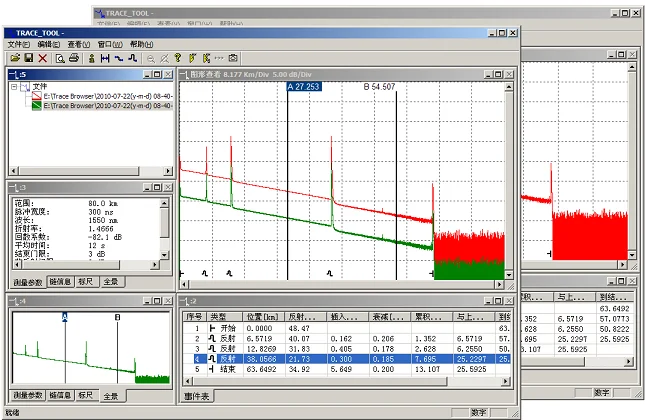This screenshot has height=420, width=645.
Task: Click marker A label 27.253 on graph
Action: [x=304, y=87]
